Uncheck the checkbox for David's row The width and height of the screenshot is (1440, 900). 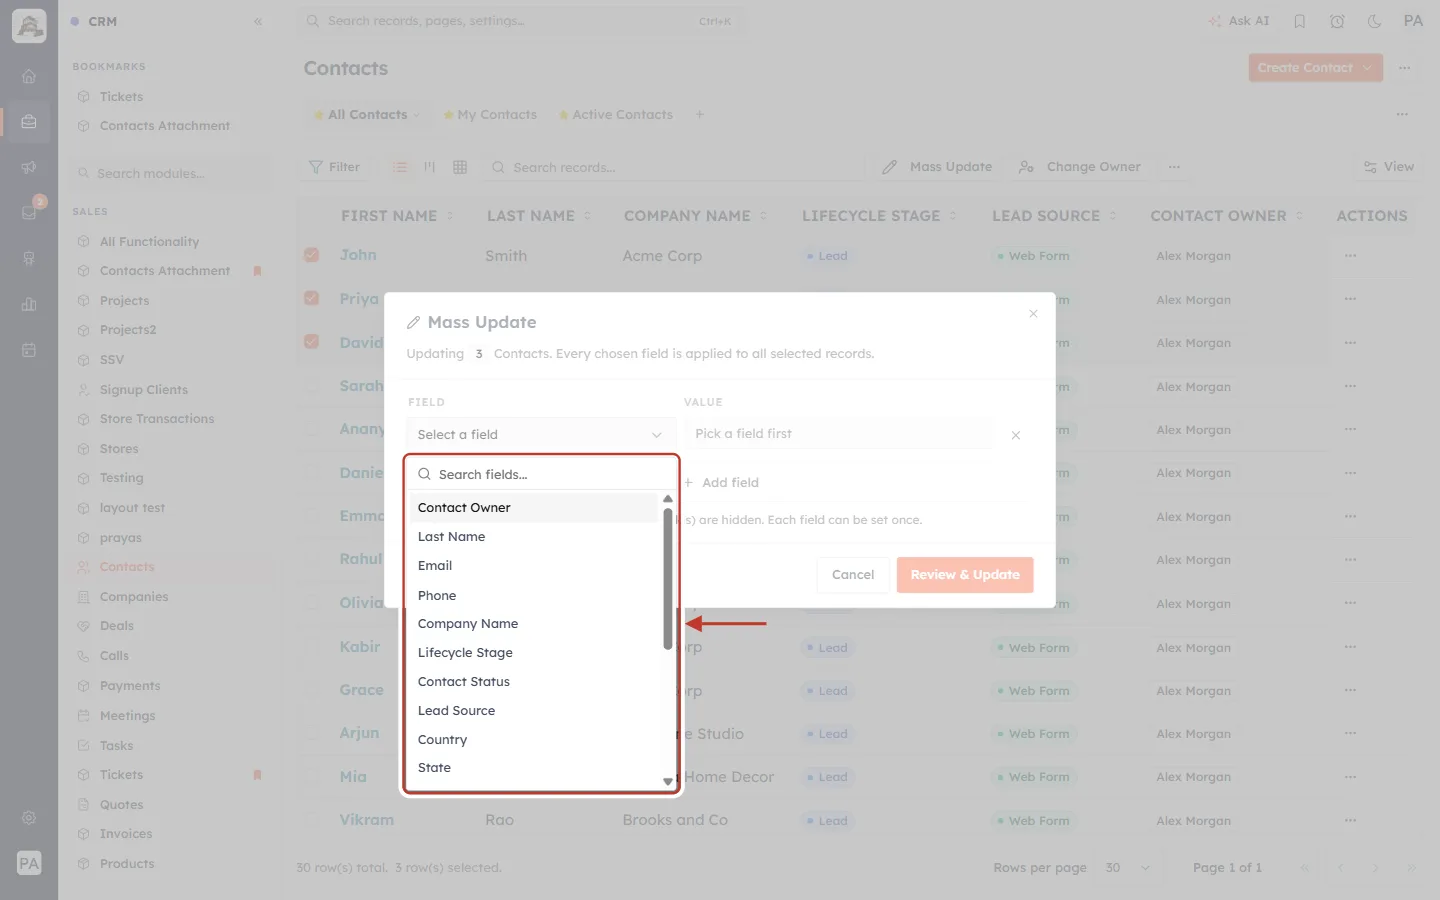pyautogui.click(x=312, y=341)
